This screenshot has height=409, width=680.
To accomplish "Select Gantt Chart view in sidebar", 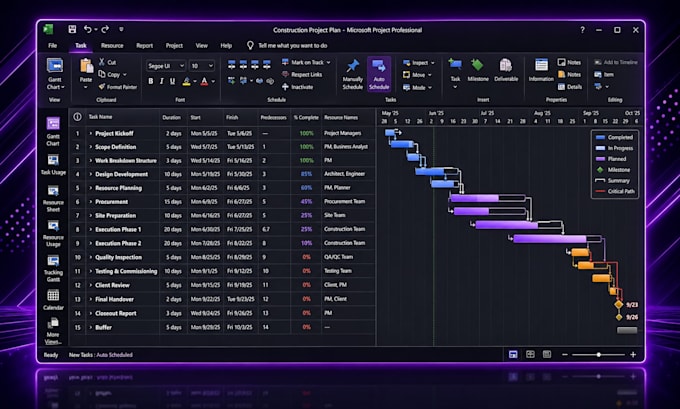I will (53, 132).
